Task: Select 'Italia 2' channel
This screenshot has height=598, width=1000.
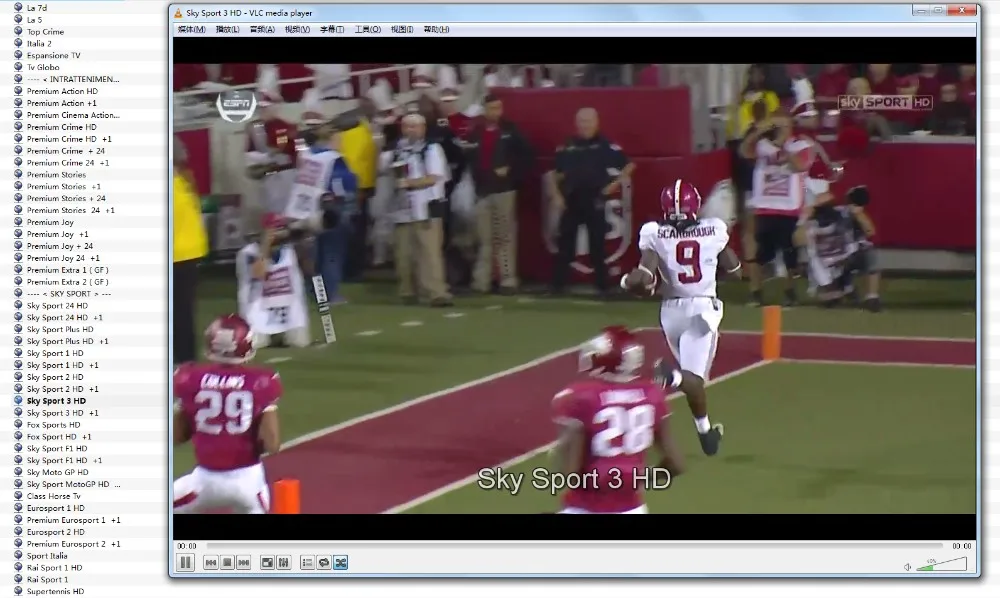Action: coord(39,43)
